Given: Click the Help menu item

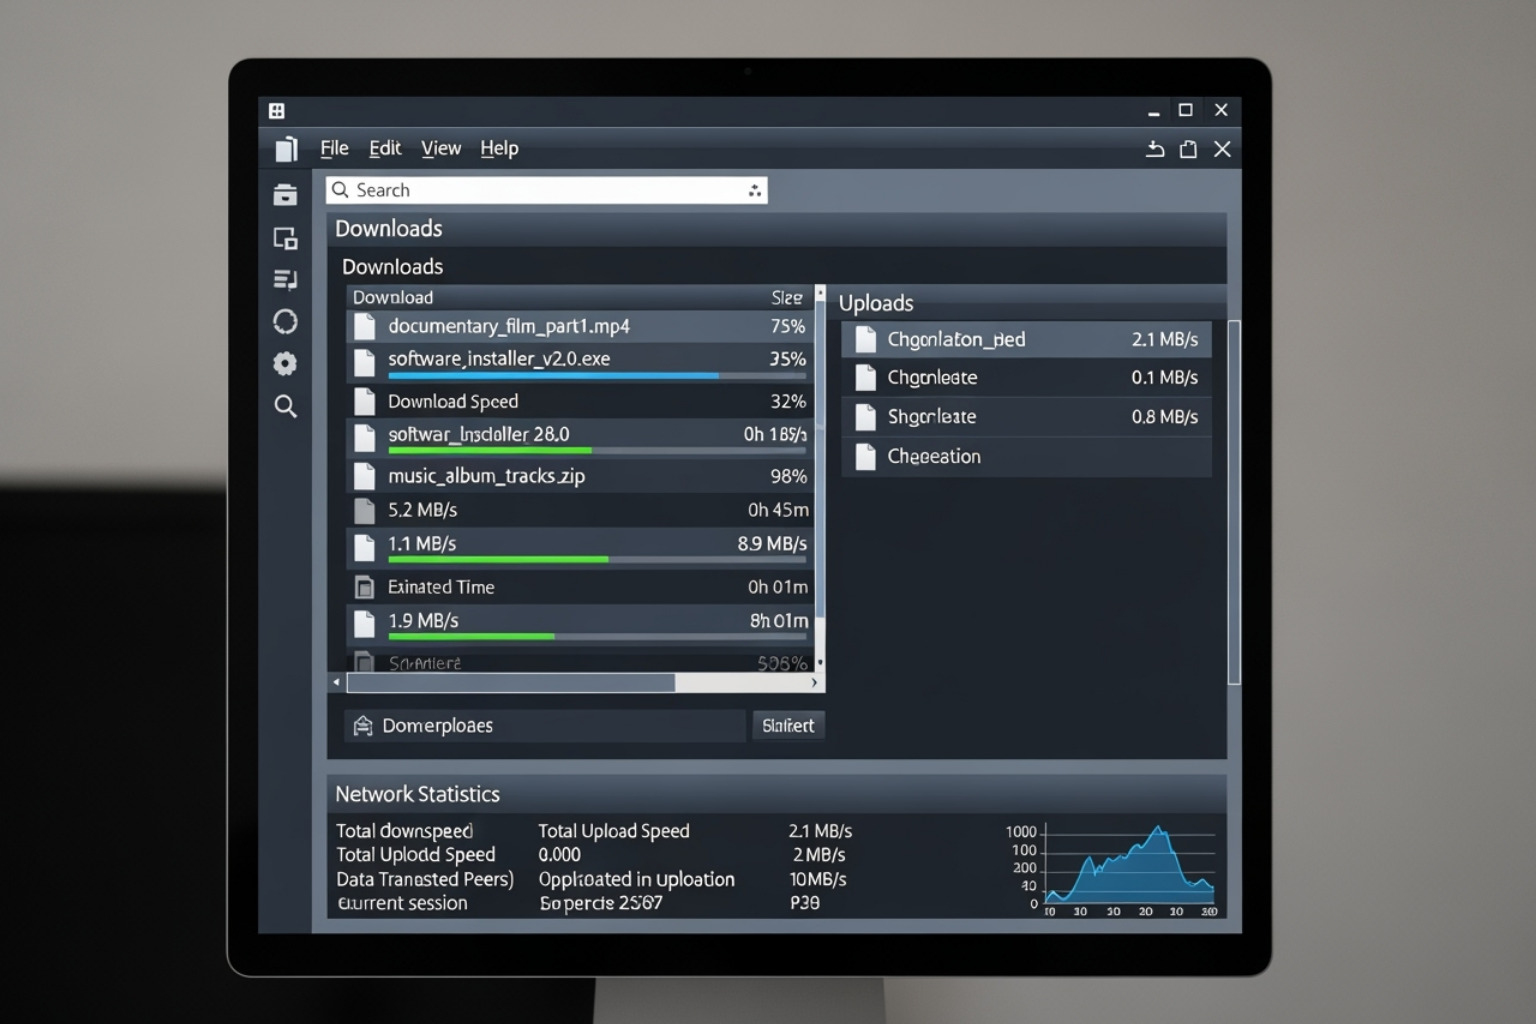Looking at the screenshot, I should tap(499, 149).
